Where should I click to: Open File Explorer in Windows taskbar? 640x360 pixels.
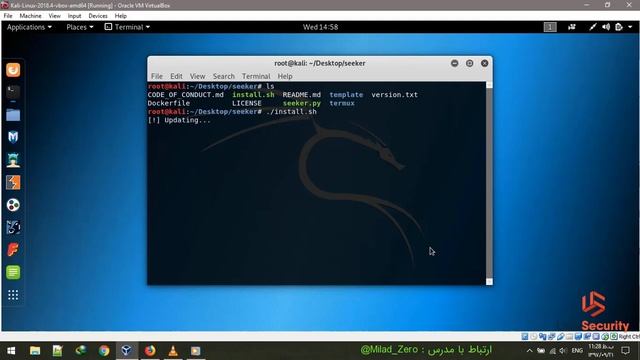(x=35, y=351)
